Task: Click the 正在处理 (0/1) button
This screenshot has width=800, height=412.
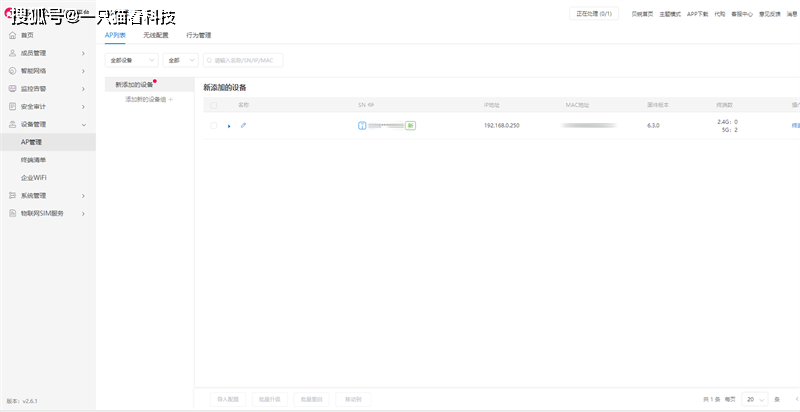Action: point(594,14)
